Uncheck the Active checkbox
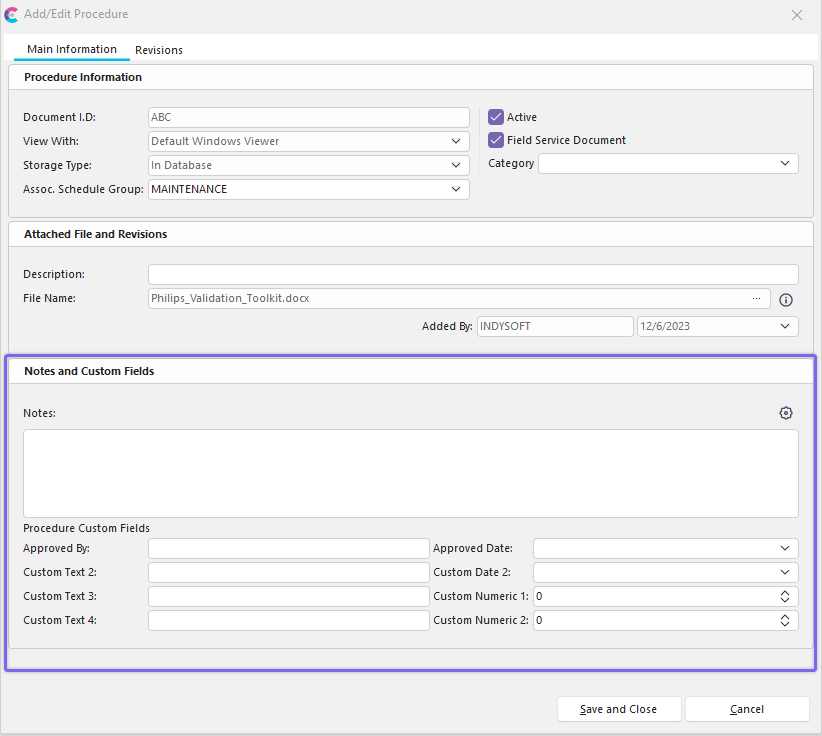 (496, 117)
